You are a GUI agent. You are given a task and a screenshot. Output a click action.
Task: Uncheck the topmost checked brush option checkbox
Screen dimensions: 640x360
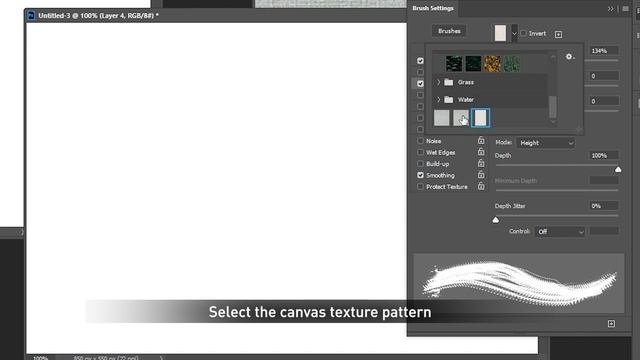(420, 60)
